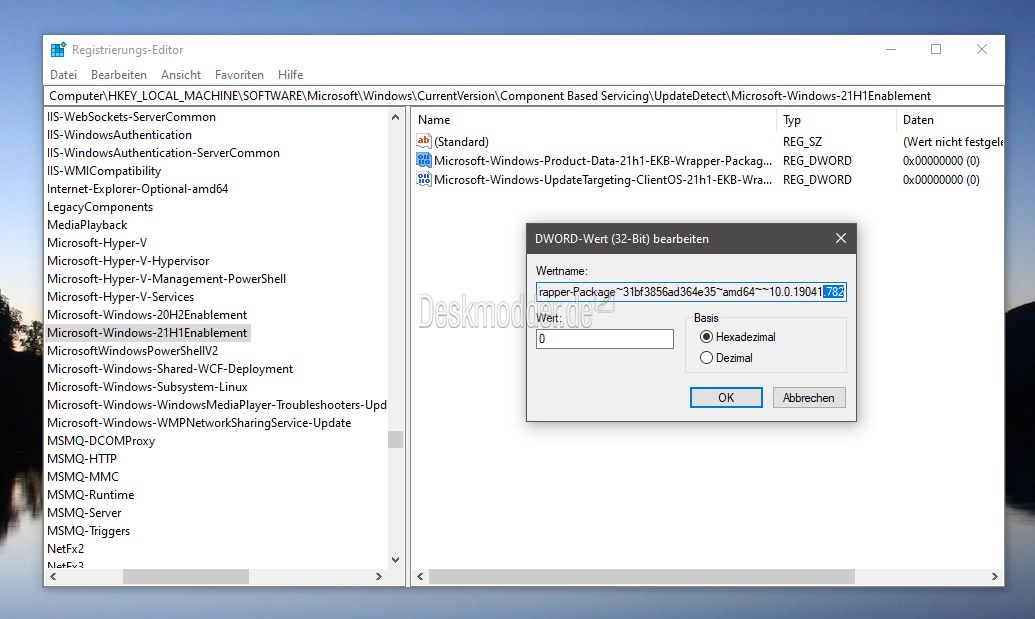Confirm the DWORD dialog with OK
The height and width of the screenshot is (619, 1035).
click(726, 397)
